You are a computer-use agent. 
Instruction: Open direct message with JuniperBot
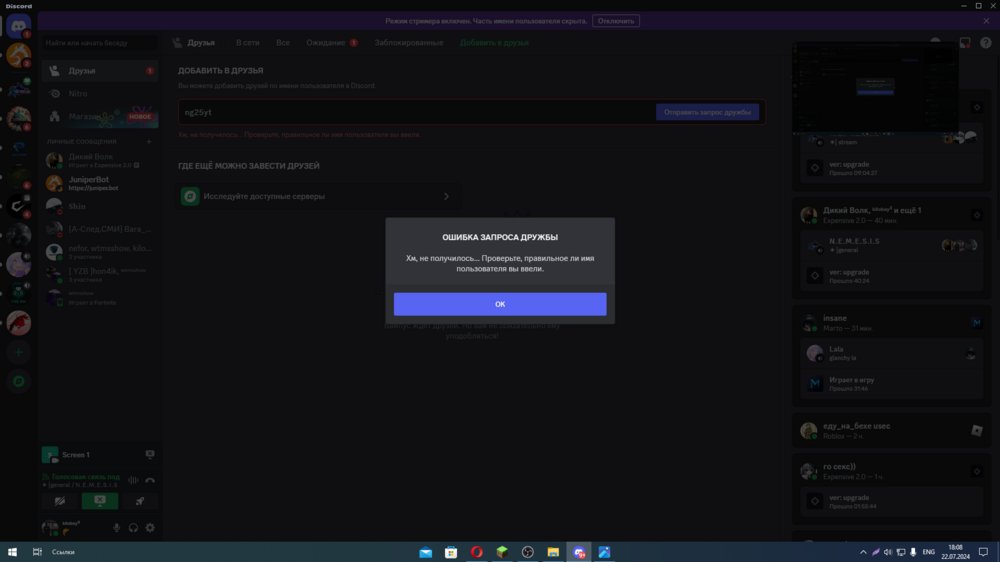pos(100,184)
